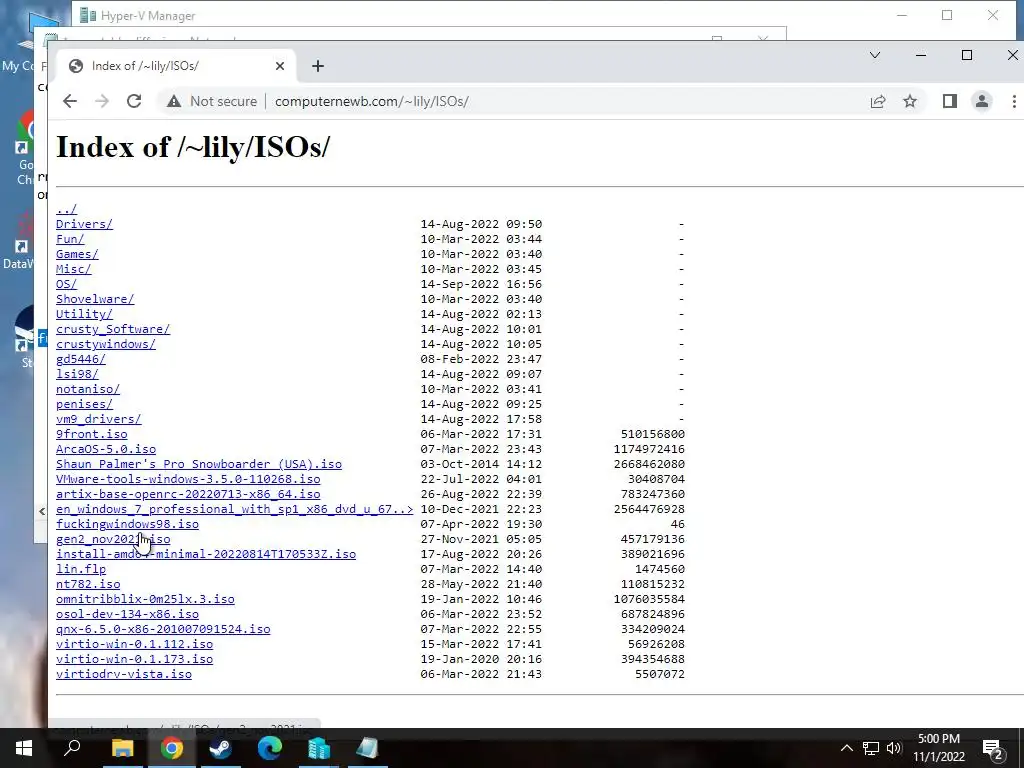The width and height of the screenshot is (1024, 768).
Task: Click the 510156800 size of 9front.iso
Action: click(652, 434)
